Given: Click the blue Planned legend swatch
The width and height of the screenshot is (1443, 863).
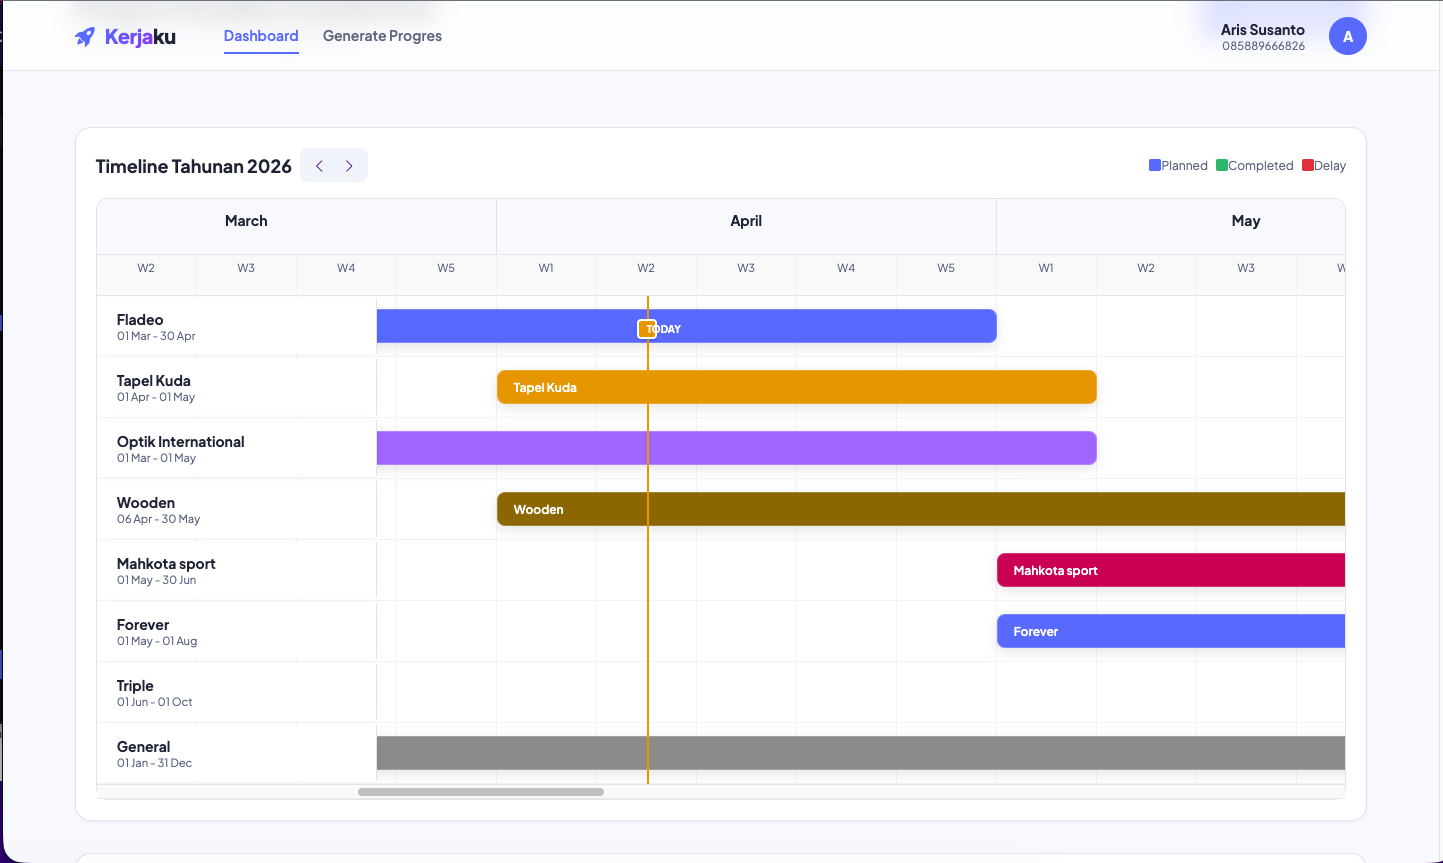Looking at the screenshot, I should click(1155, 166).
